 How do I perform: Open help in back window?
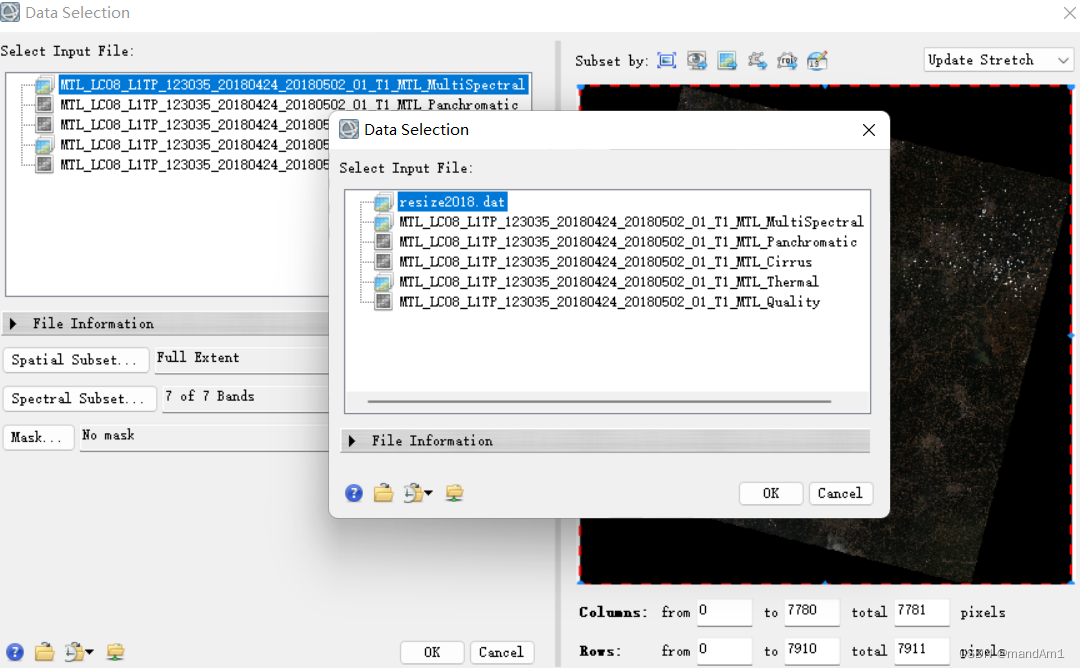pos(14,652)
